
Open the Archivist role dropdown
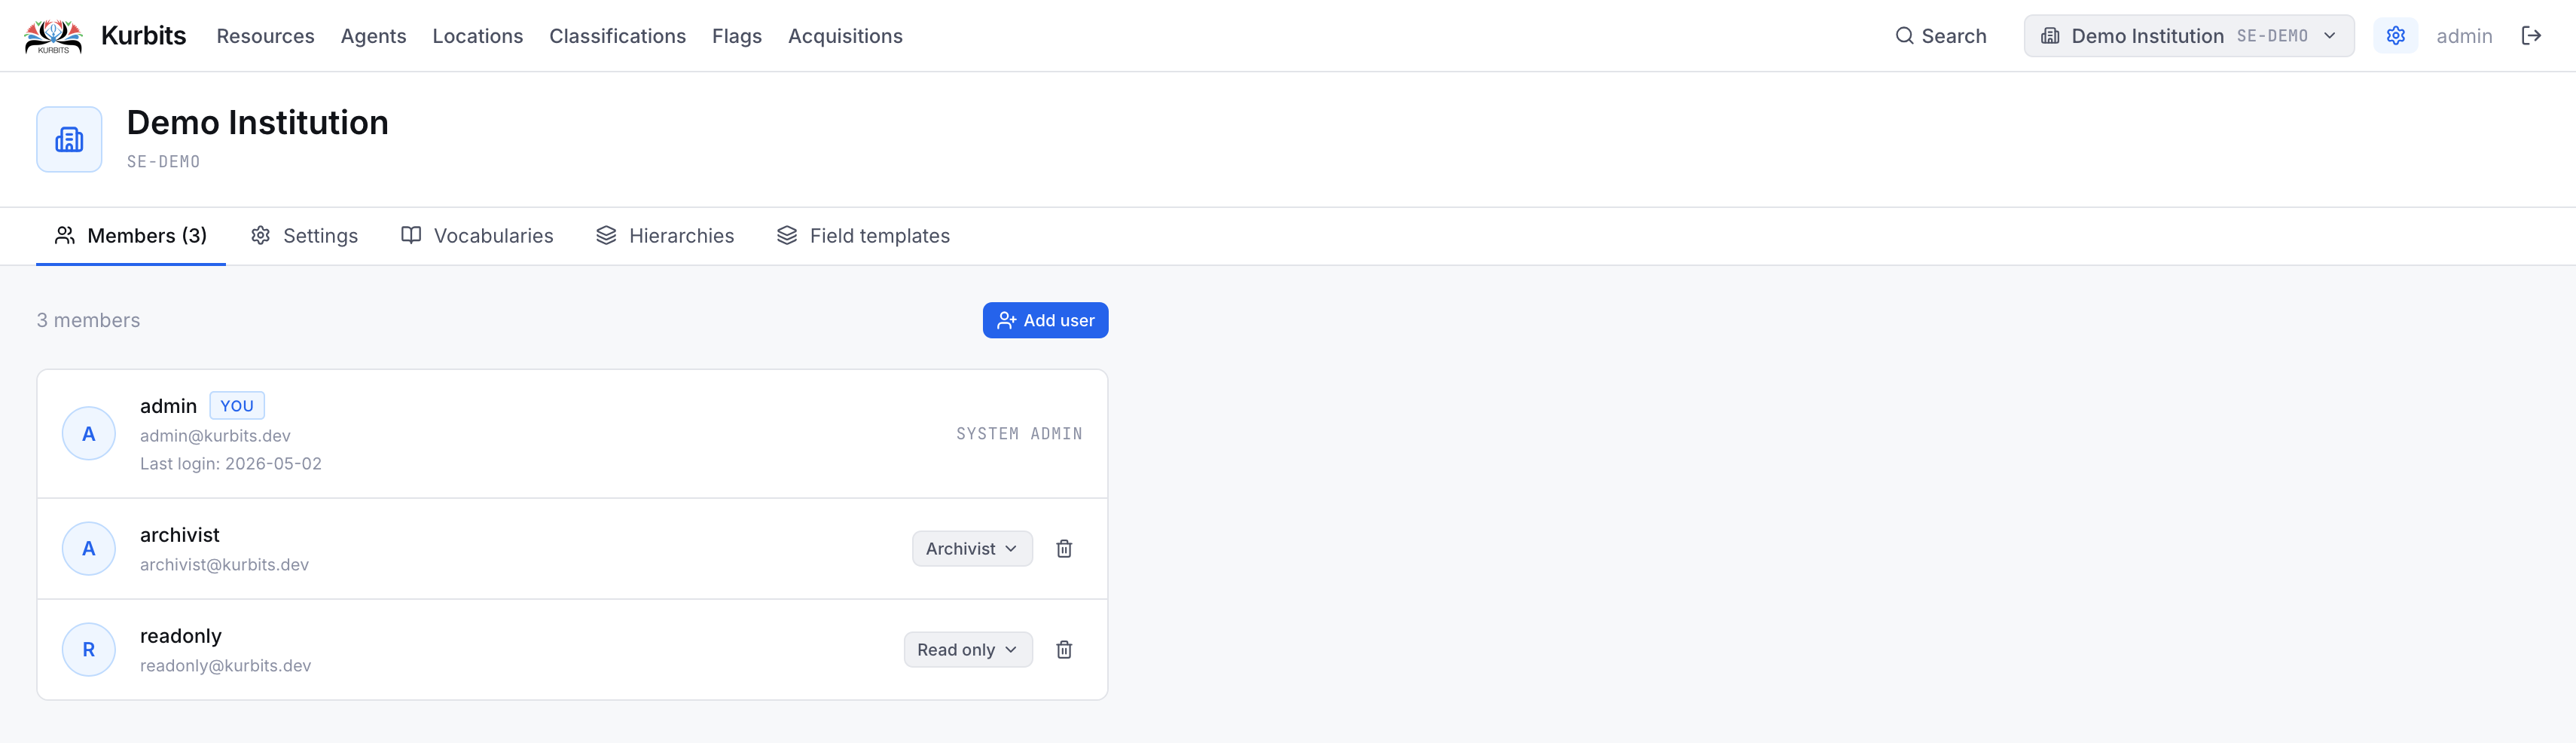[971, 548]
